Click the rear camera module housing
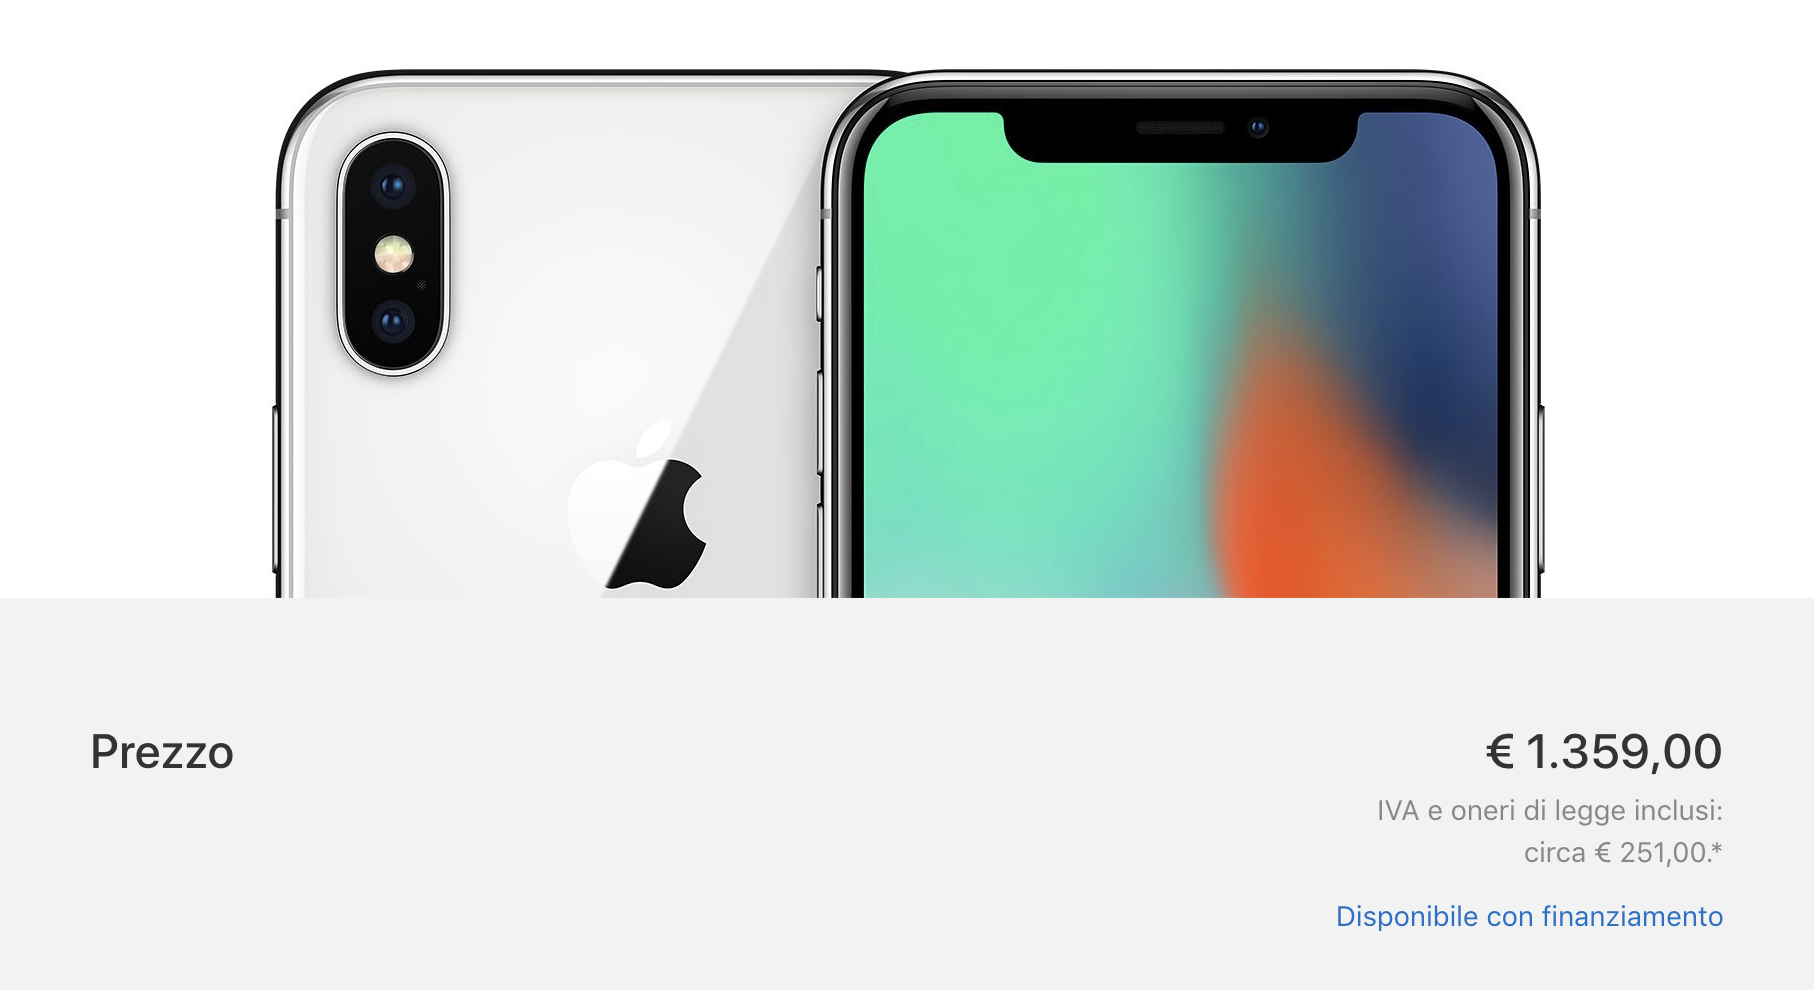Viewport: 1814px width, 990px height. pos(393,254)
